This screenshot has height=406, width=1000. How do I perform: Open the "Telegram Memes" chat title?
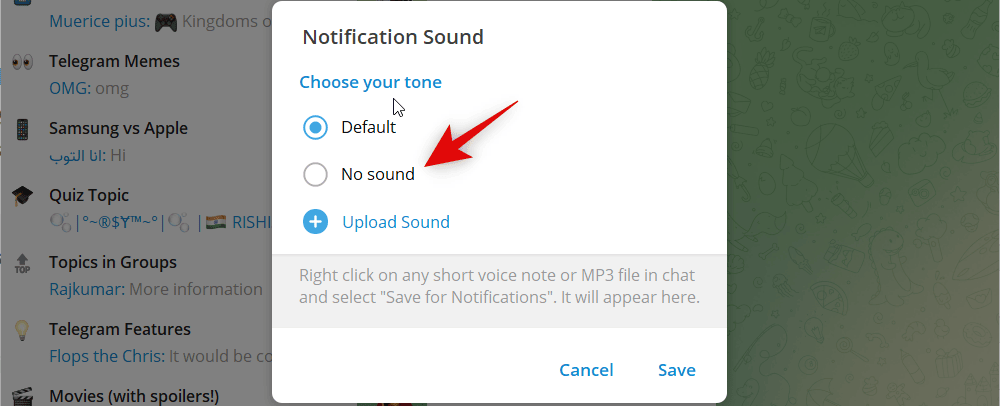point(114,62)
